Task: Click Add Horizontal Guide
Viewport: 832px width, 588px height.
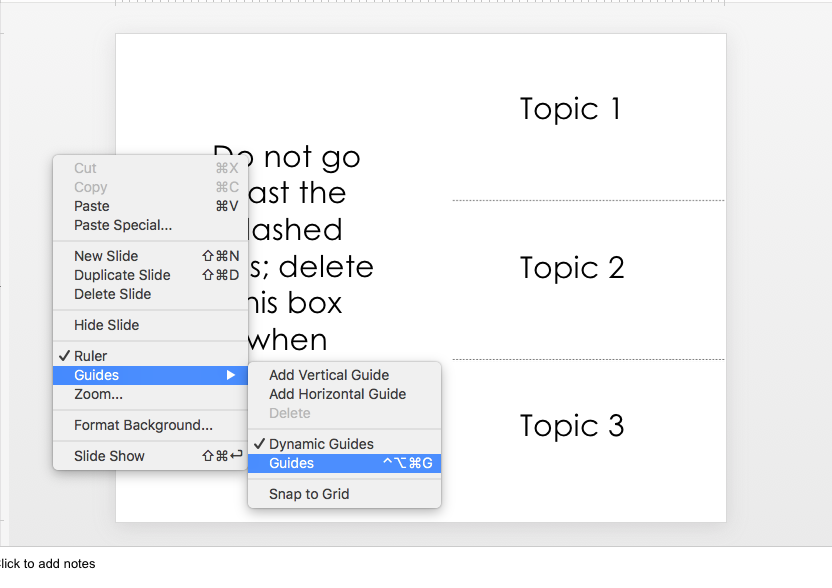Action: tap(337, 394)
